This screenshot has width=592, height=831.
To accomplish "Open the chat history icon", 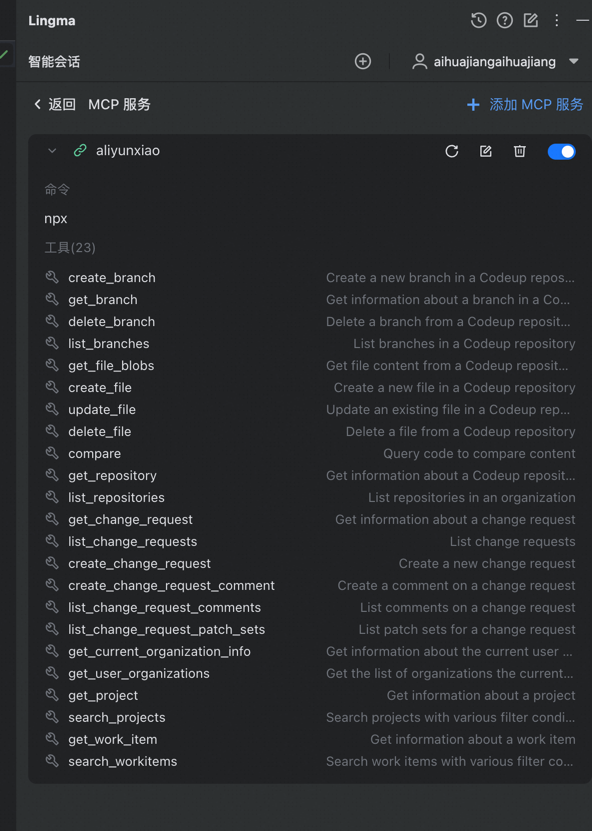I will click(479, 21).
